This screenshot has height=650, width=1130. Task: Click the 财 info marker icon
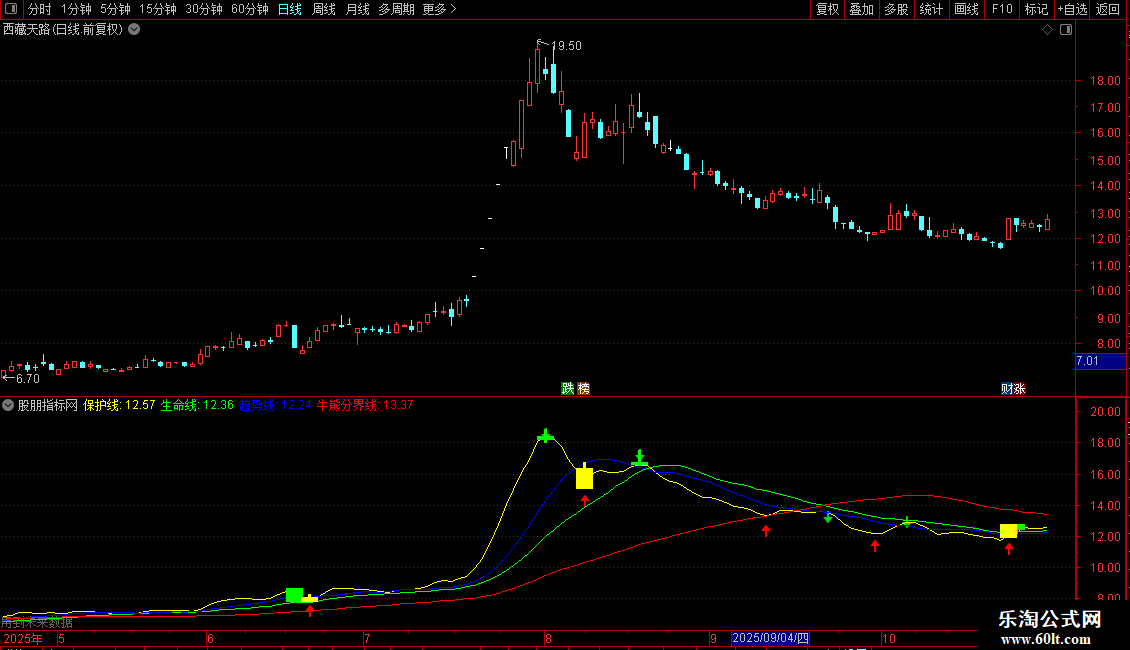pyautogui.click(x=1007, y=389)
